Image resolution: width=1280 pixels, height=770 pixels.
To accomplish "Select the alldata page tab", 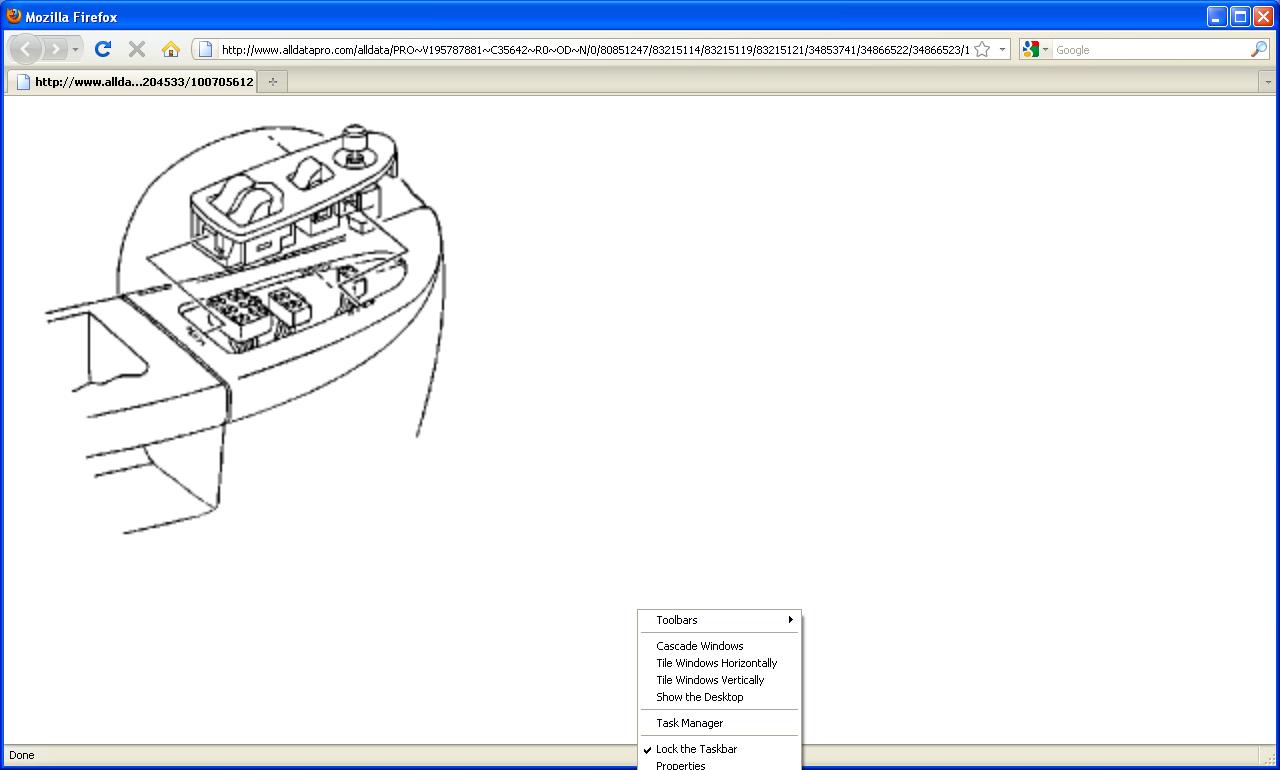I will (x=132, y=82).
